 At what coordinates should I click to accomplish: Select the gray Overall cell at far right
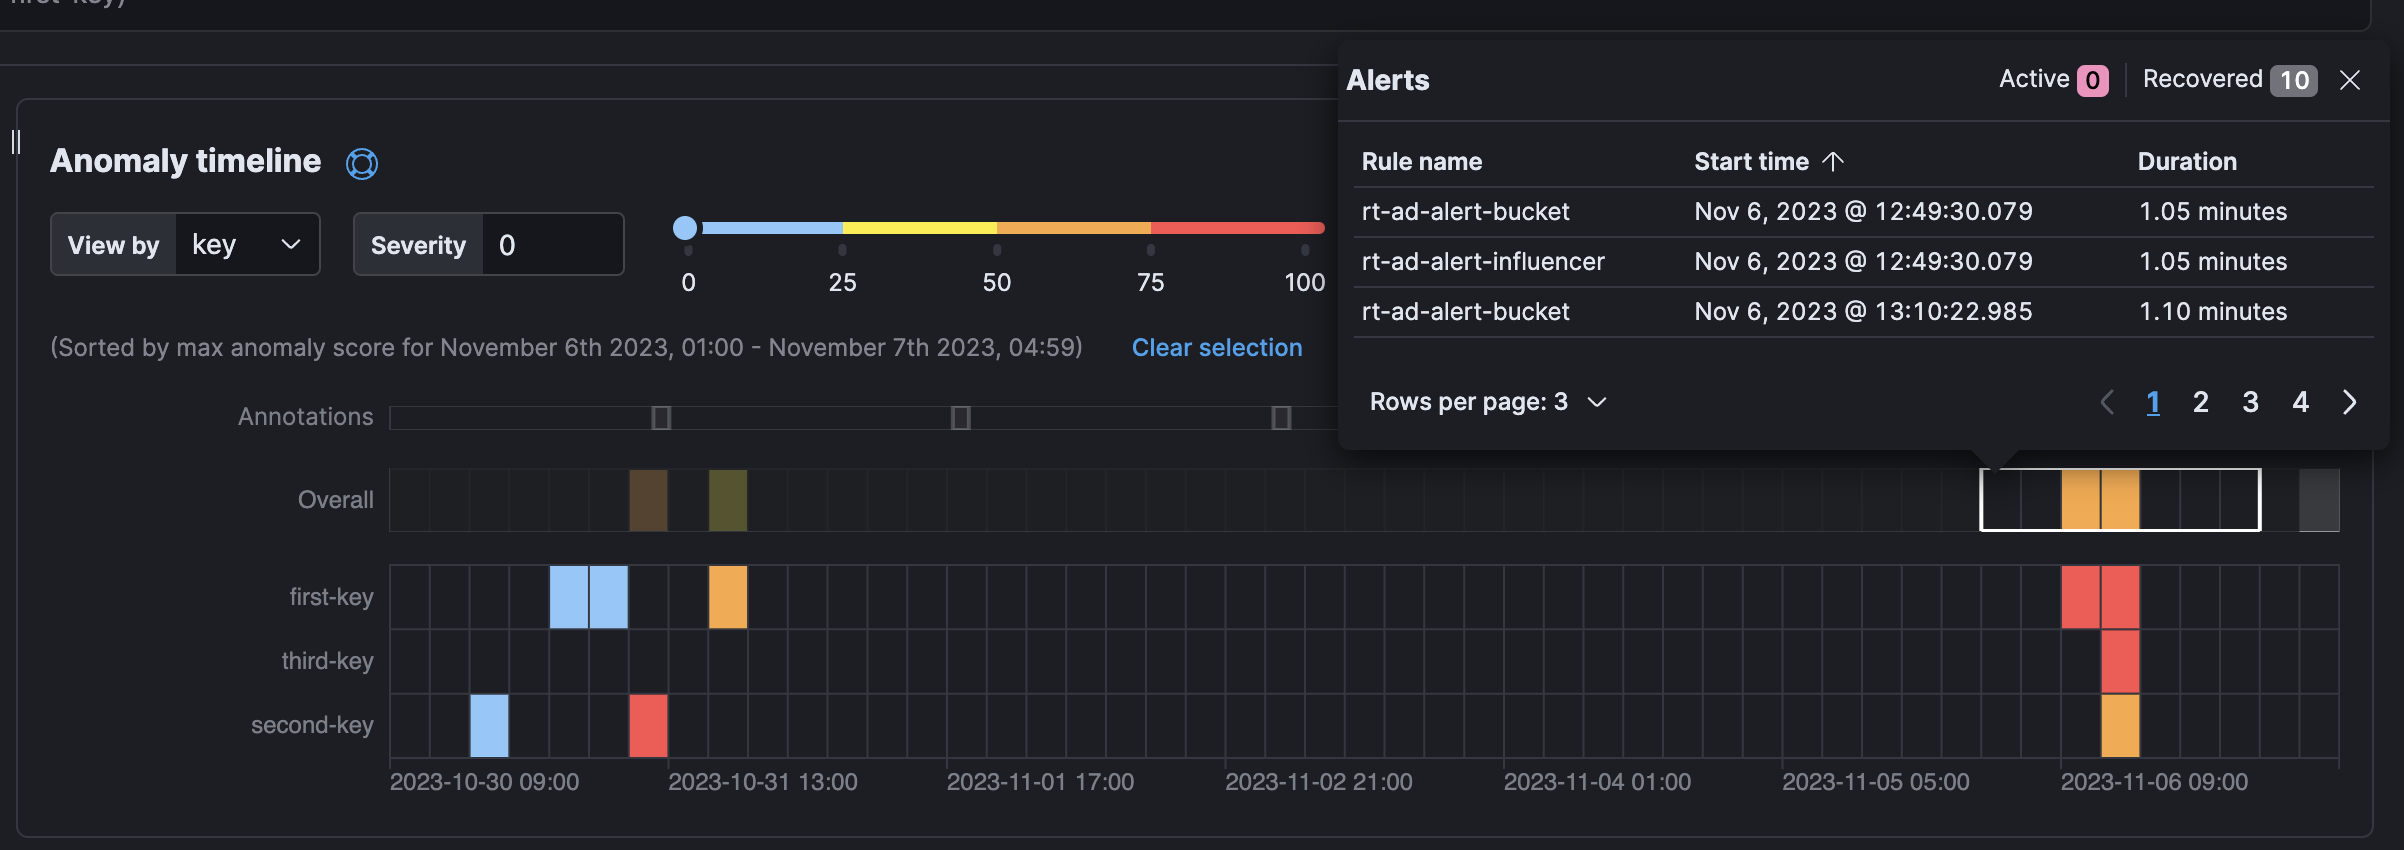(x=2319, y=500)
